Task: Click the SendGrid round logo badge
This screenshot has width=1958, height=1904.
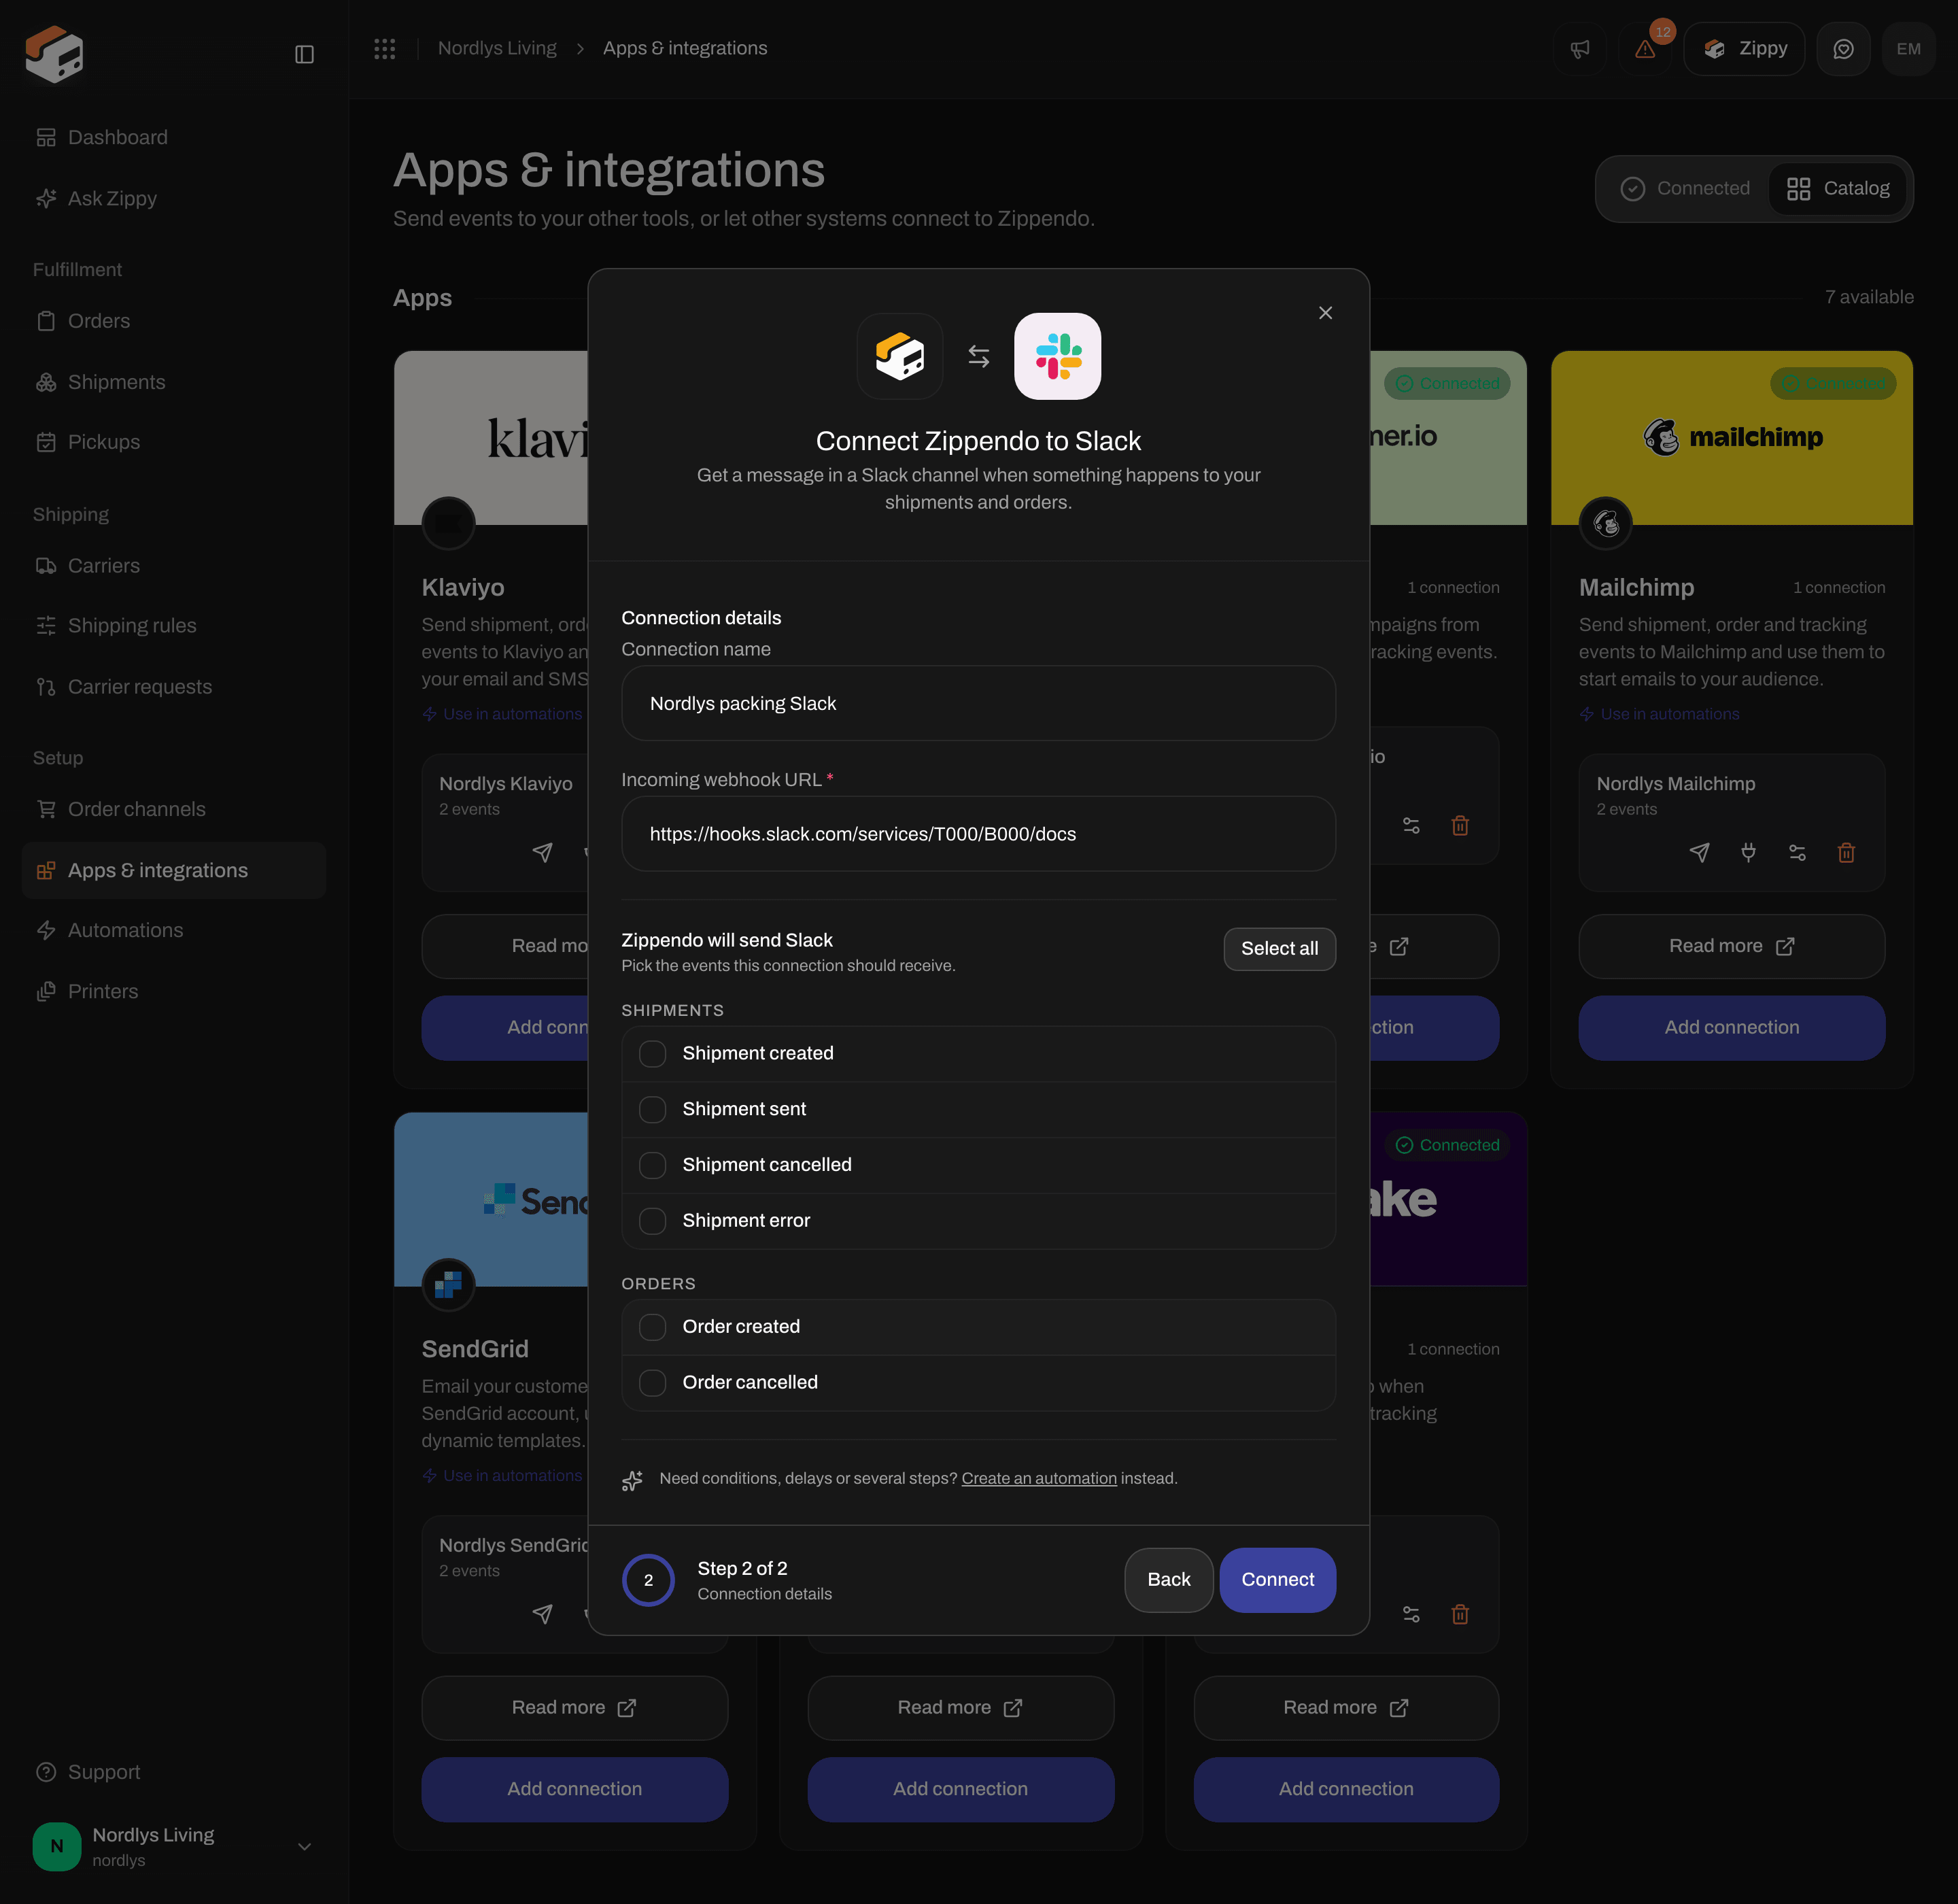Action: [x=448, y=1284]
